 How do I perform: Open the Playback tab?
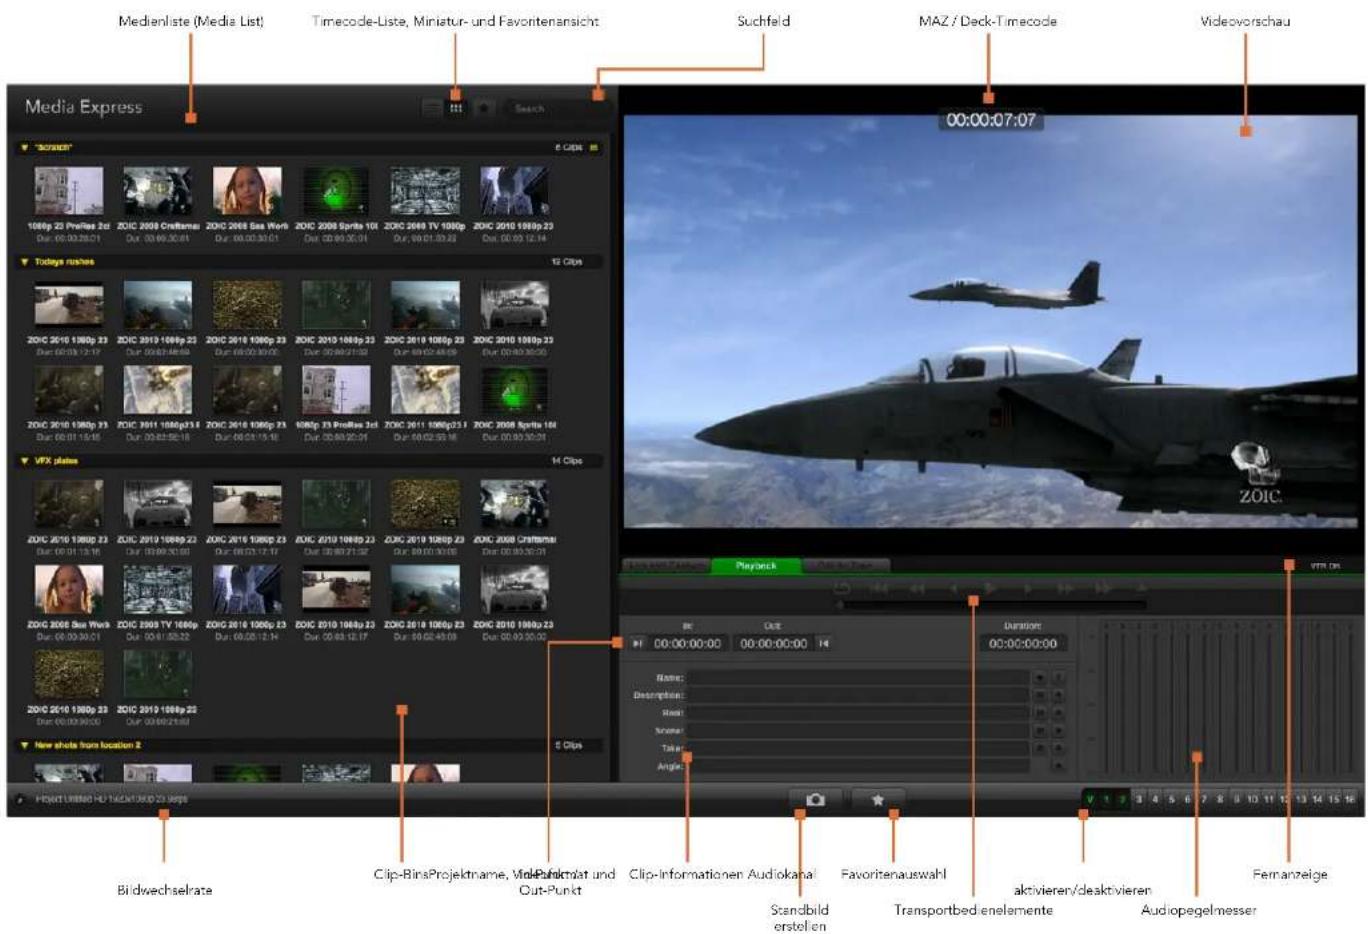pos(756,566)
